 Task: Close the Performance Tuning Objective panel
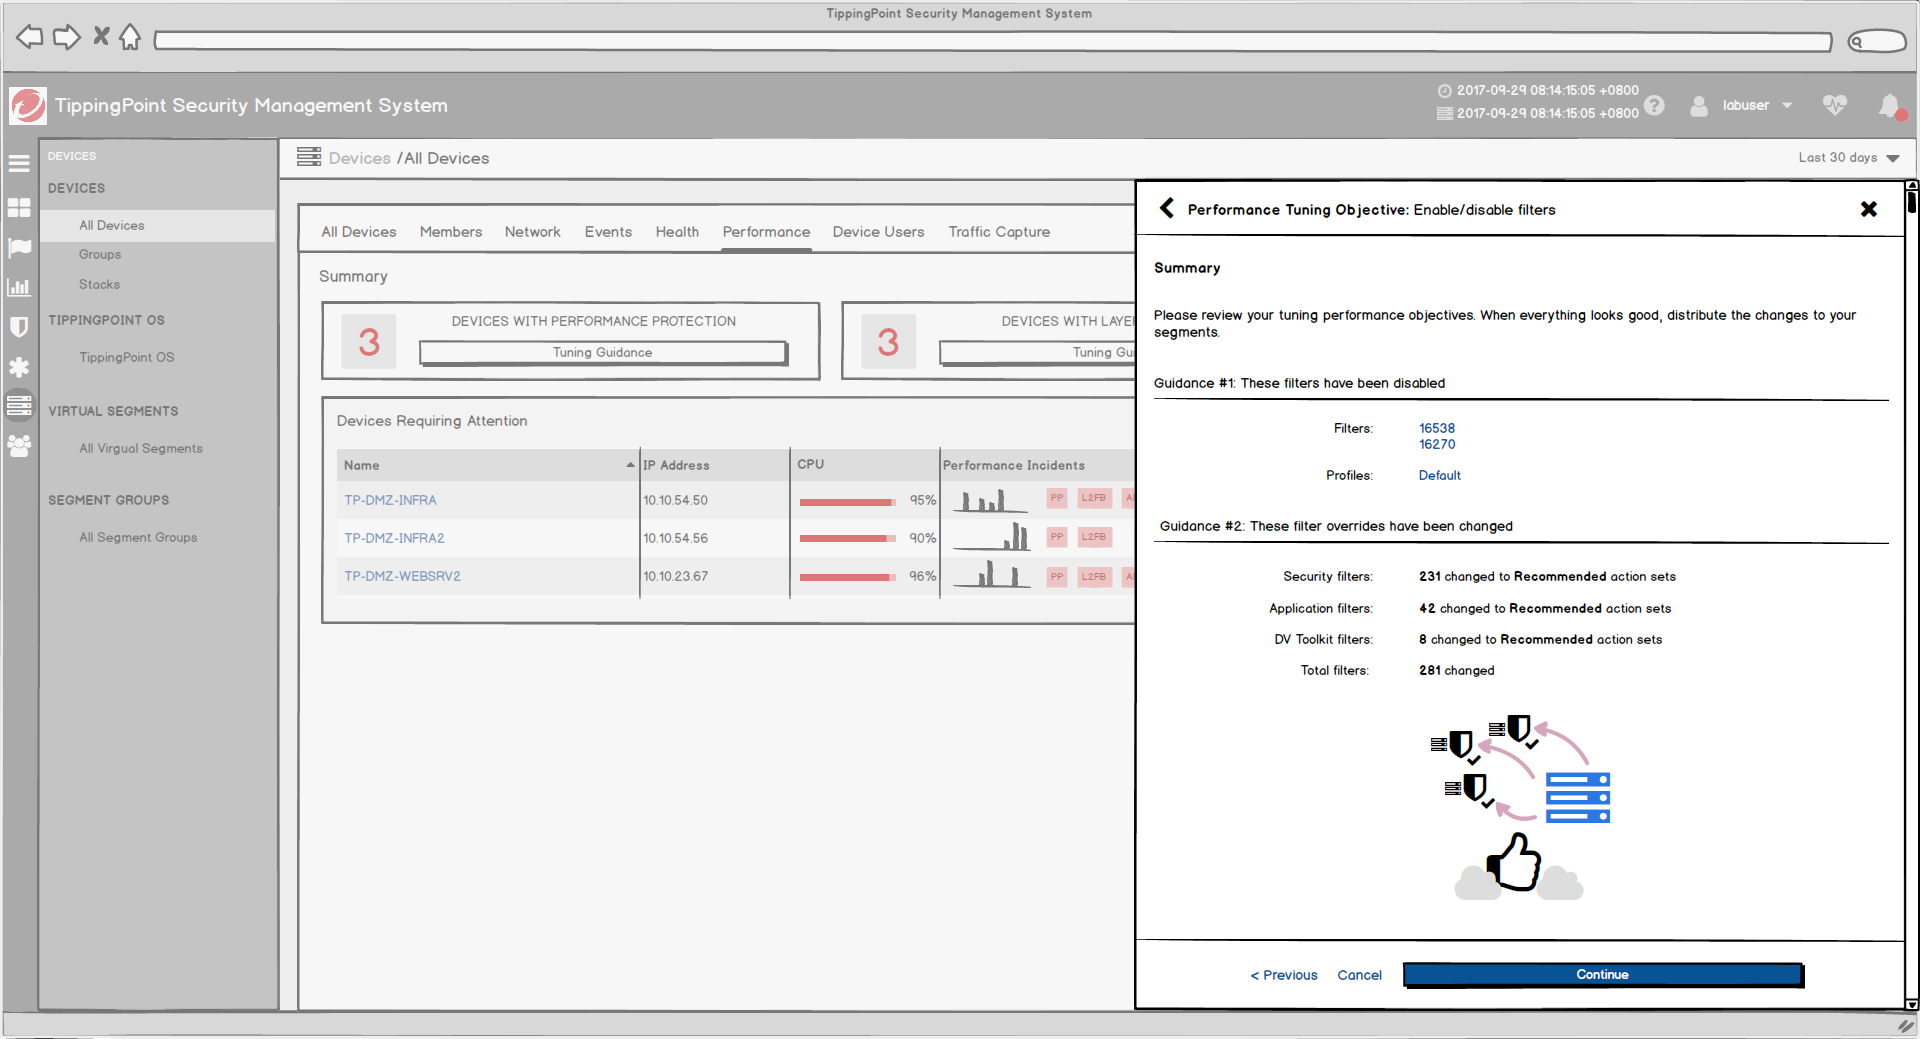[x=1868, y=209]
